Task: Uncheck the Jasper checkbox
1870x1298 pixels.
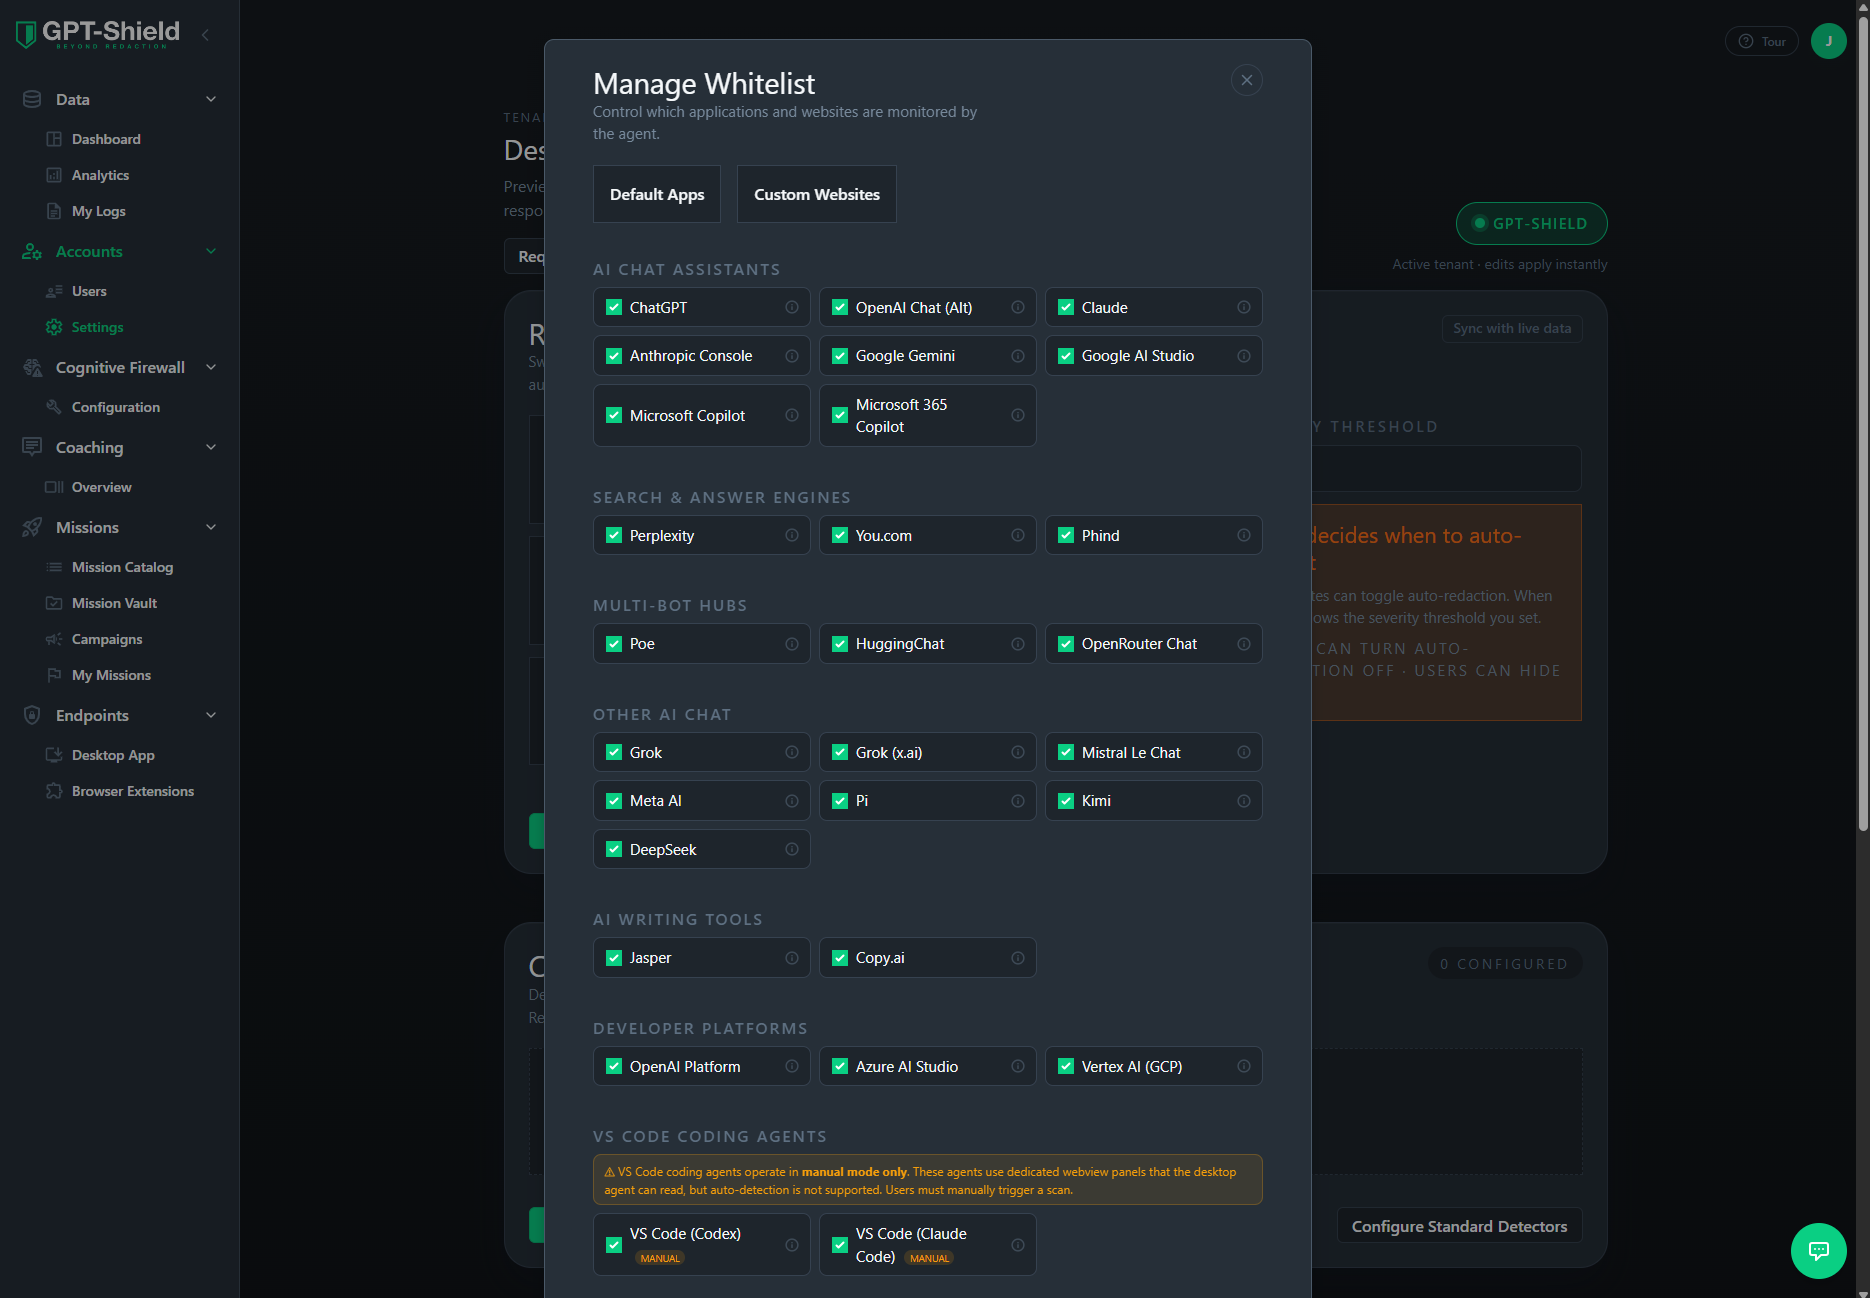Action: coord(614,958)
